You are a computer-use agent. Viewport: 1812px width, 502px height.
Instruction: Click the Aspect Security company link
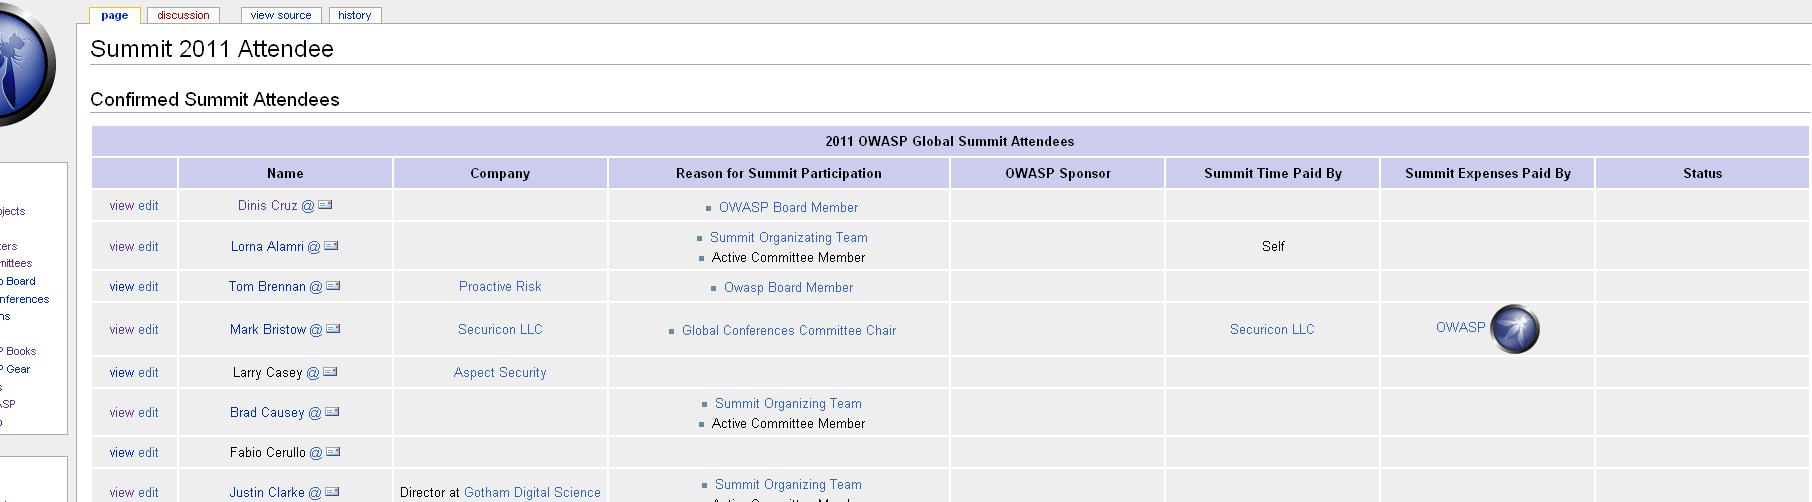[x=500, y=372]
